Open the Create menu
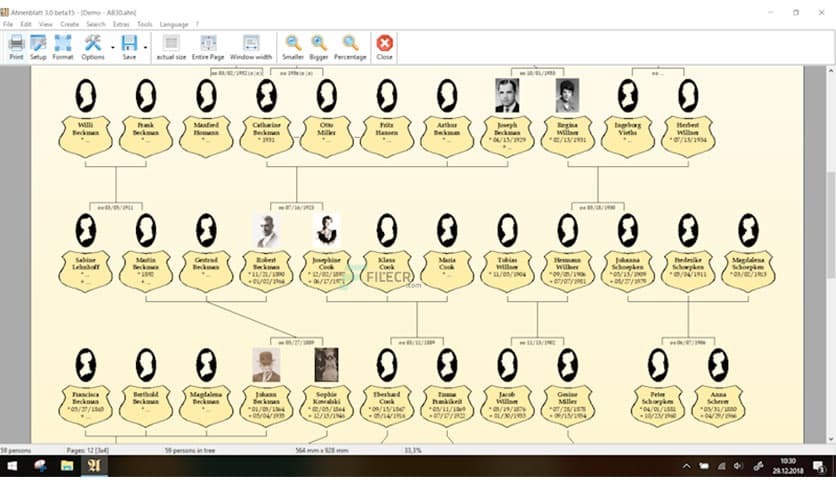Screen dimensions: 836x484 point(69,25)
